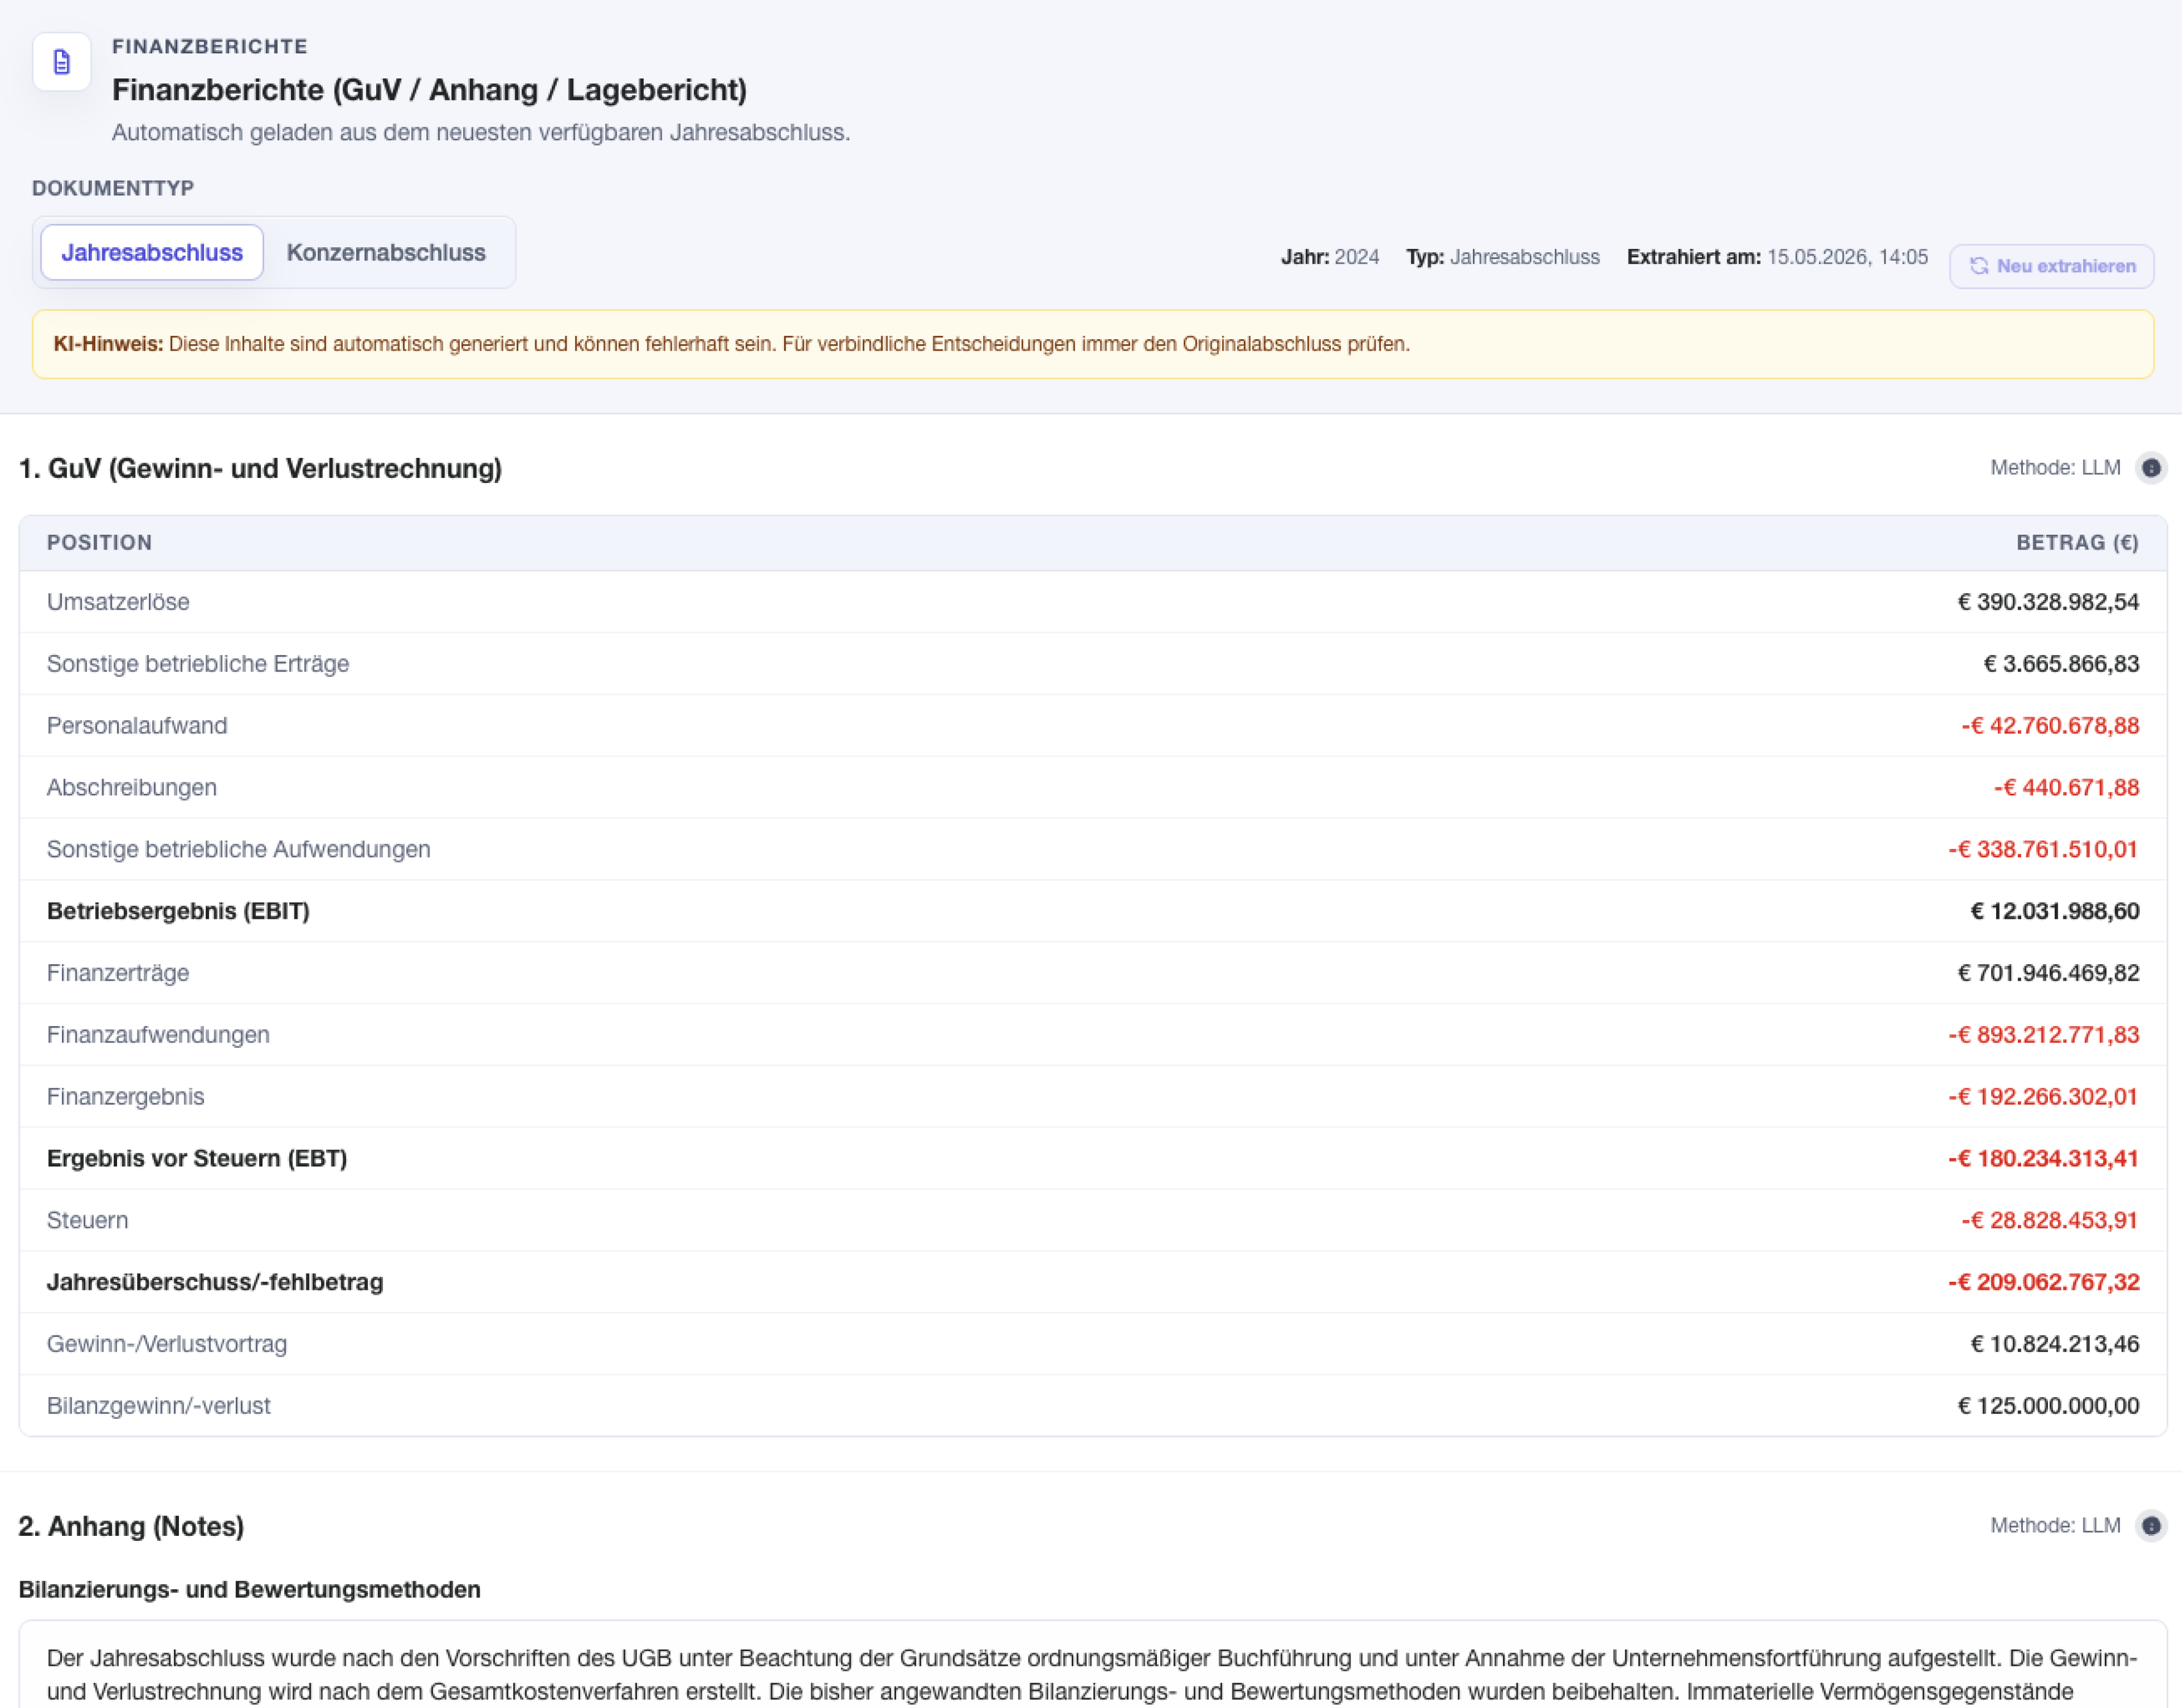This screenshot has width=2182, height=1708.
Task: Open info icon next to GuV Methode: LLM
Action: (2151, 468)
